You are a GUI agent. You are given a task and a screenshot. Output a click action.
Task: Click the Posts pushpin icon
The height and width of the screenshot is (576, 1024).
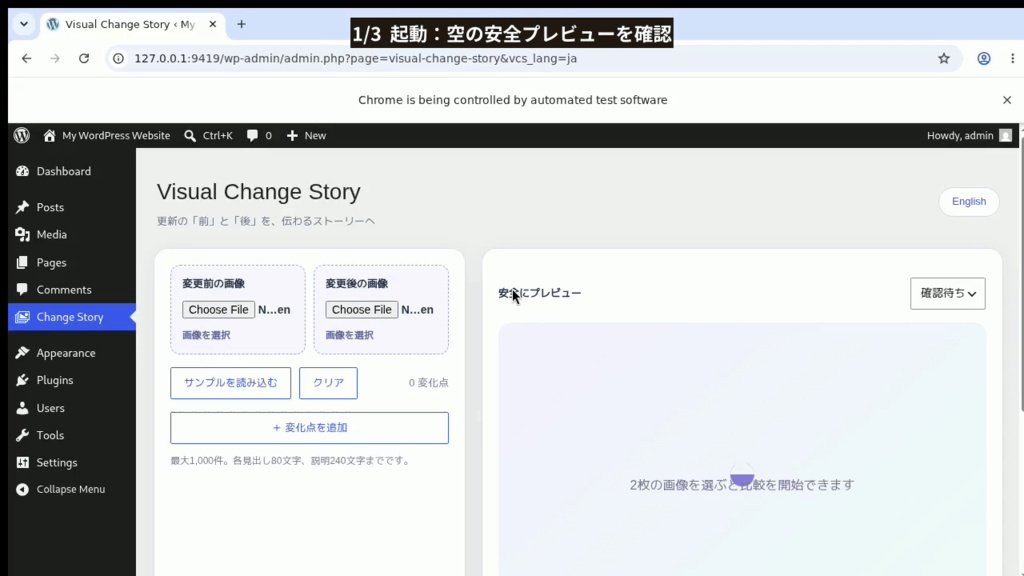tap(22, 207)
